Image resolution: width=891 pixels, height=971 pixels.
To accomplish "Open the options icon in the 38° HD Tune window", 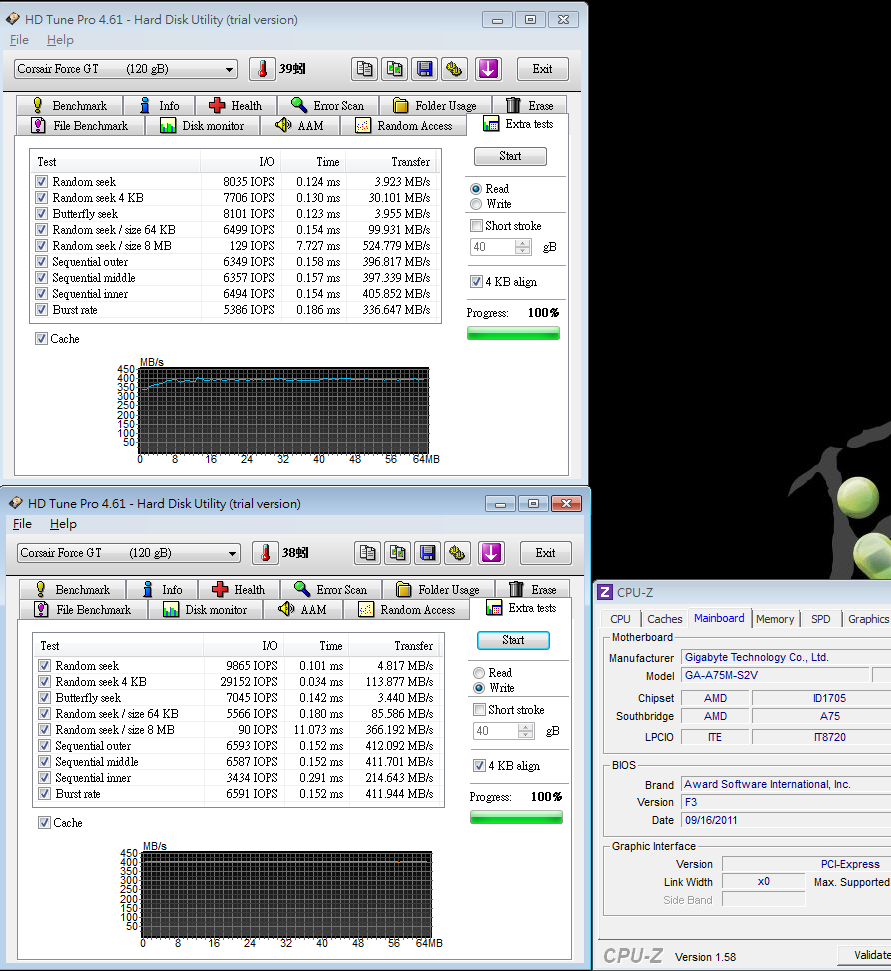I will (x=458, y=553).
